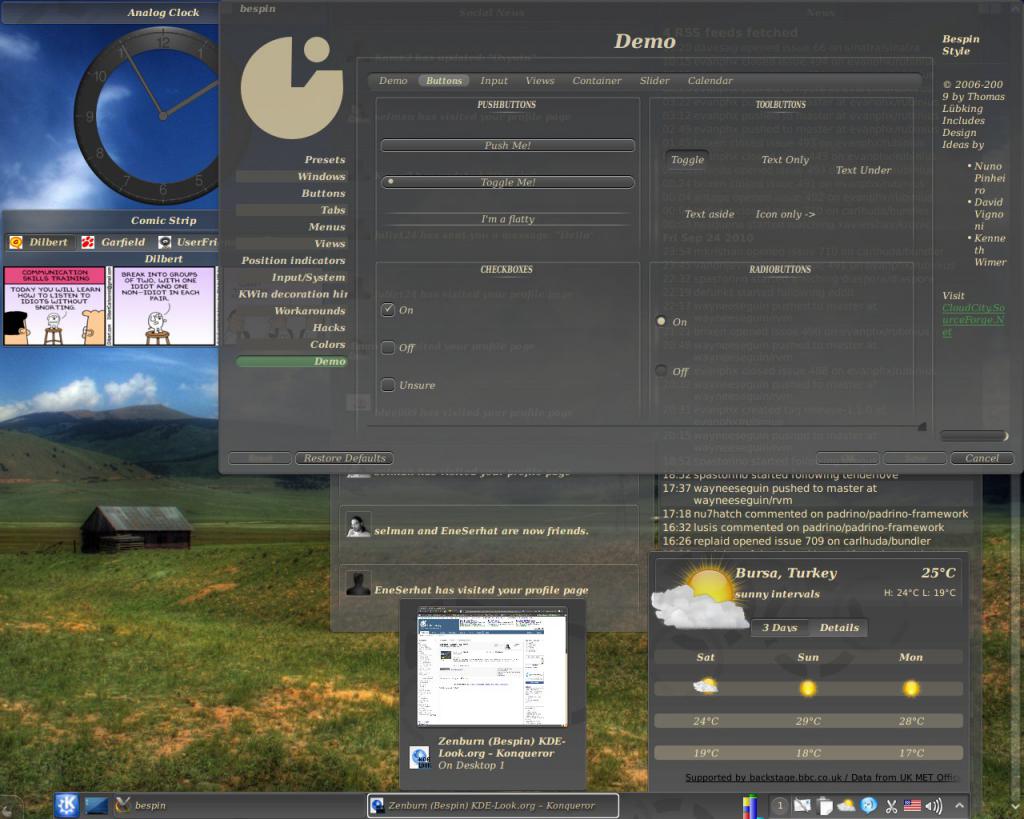This screenshot has height=819, width=1024.
Task: Open the Windows sidebar section
Action: [292, 176]
